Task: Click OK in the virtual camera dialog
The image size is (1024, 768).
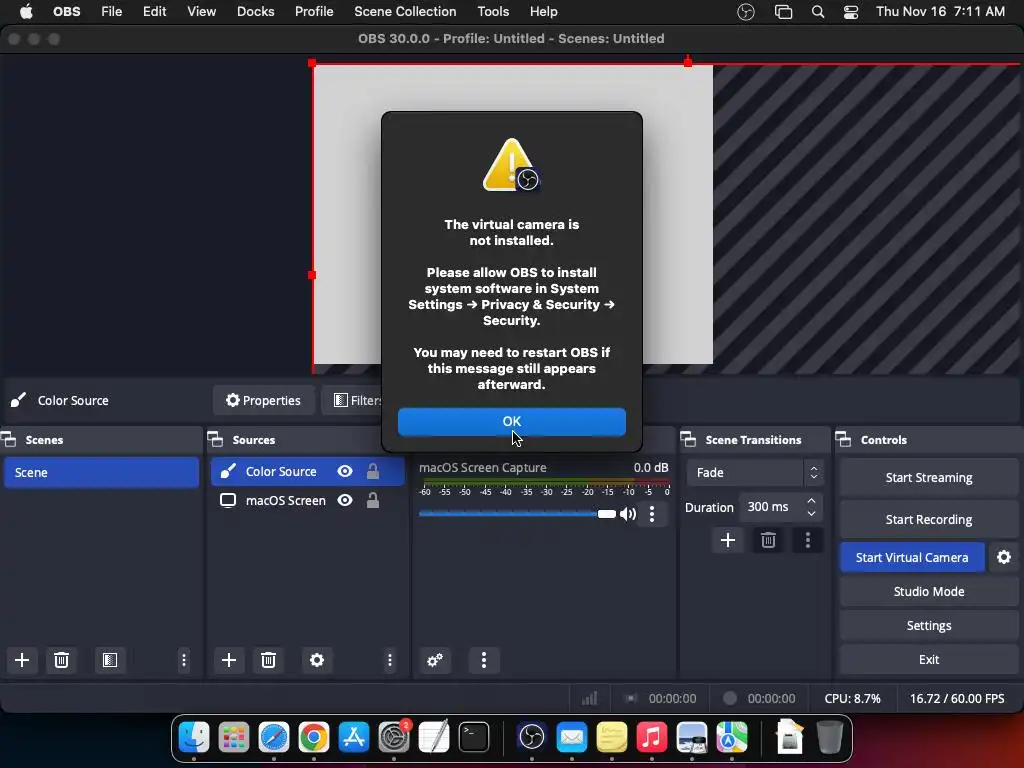Action: (x=511, y=421)
